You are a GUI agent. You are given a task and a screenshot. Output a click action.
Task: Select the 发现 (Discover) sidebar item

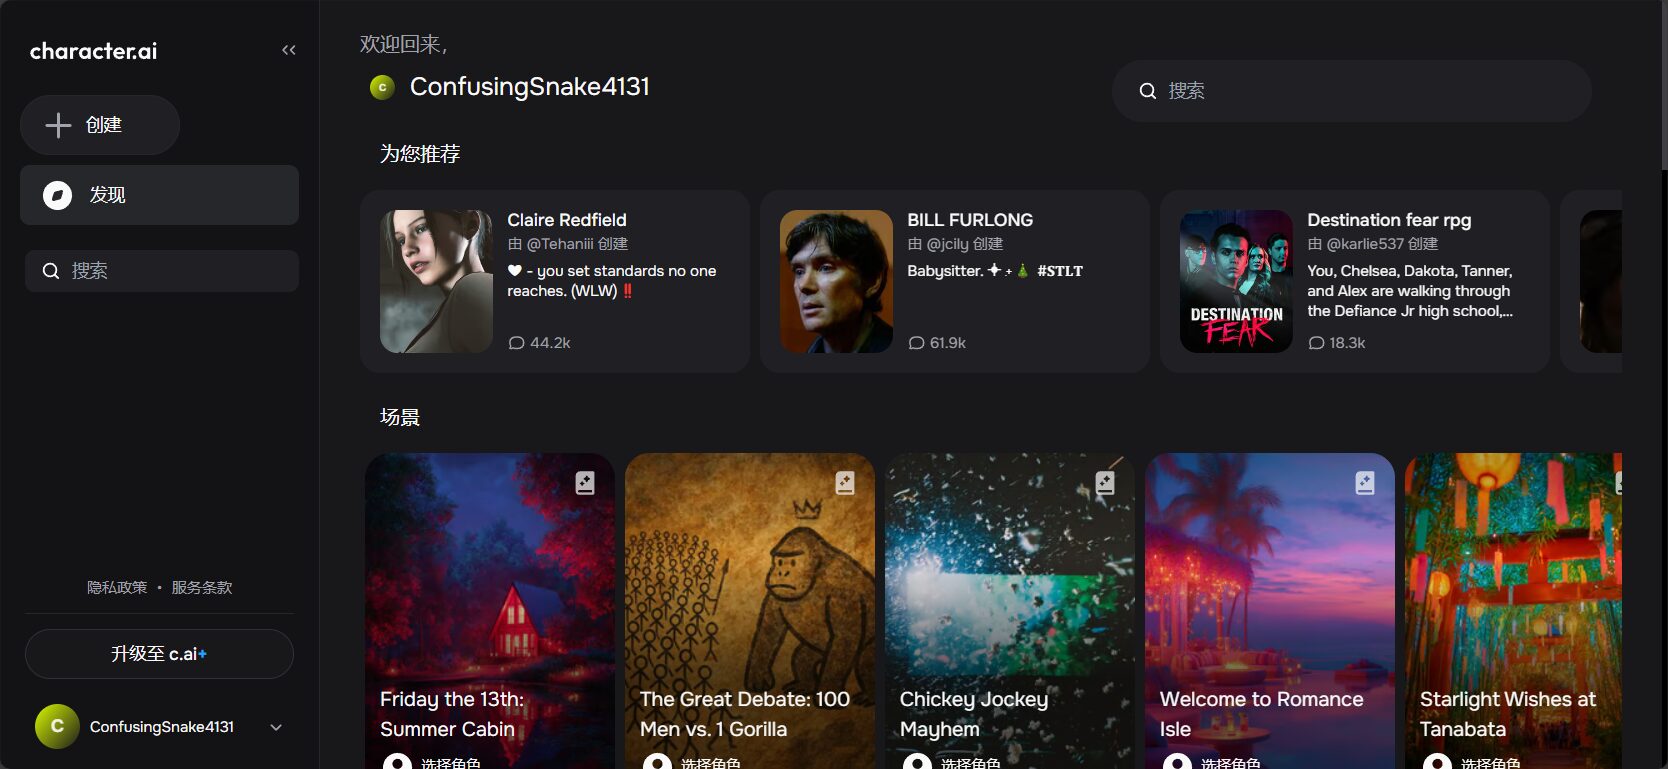click(x=159, y=195)
